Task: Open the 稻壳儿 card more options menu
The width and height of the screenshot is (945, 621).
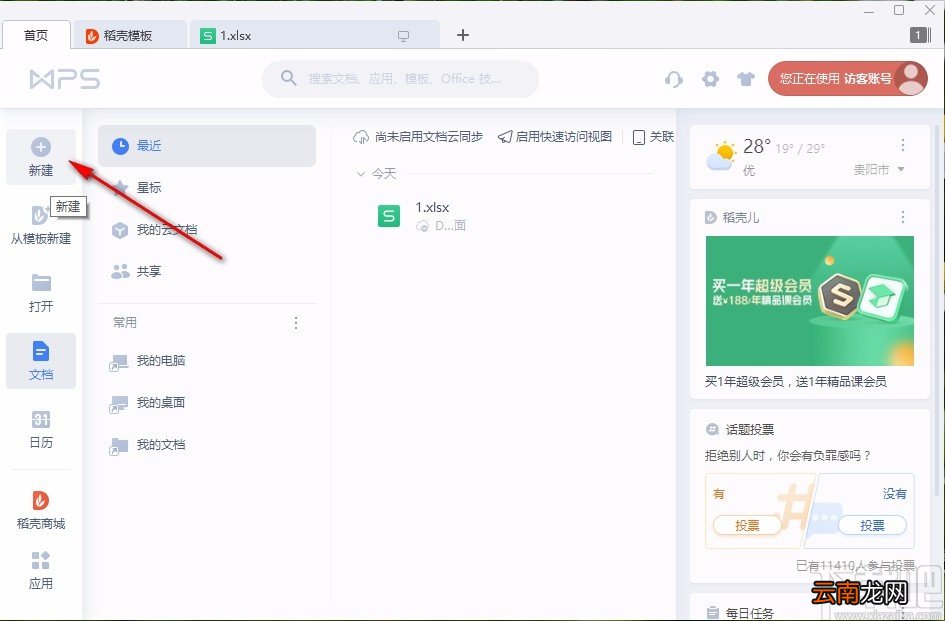Action: (x=903, y=217)
